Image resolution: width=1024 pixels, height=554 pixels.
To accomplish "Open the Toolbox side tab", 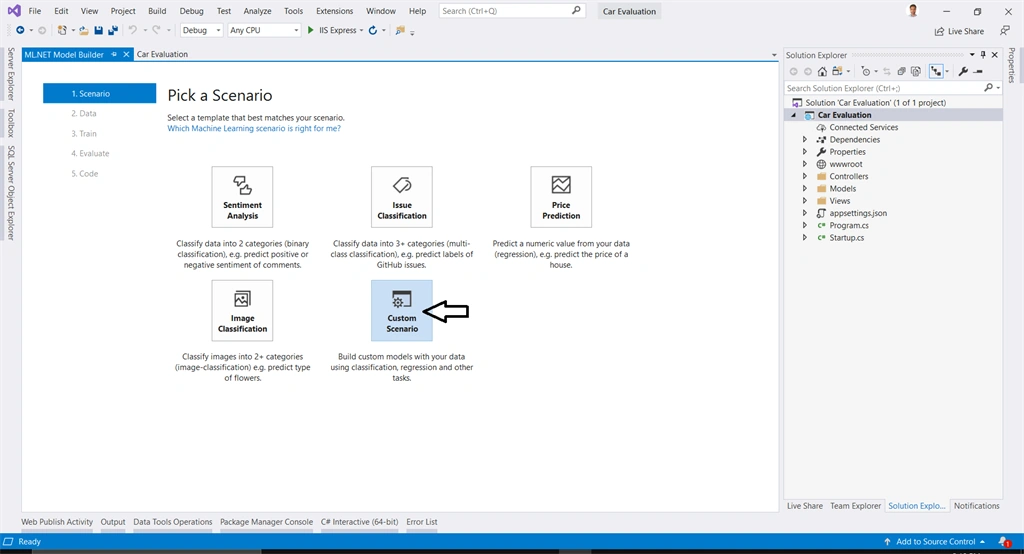I will (11, 123).
